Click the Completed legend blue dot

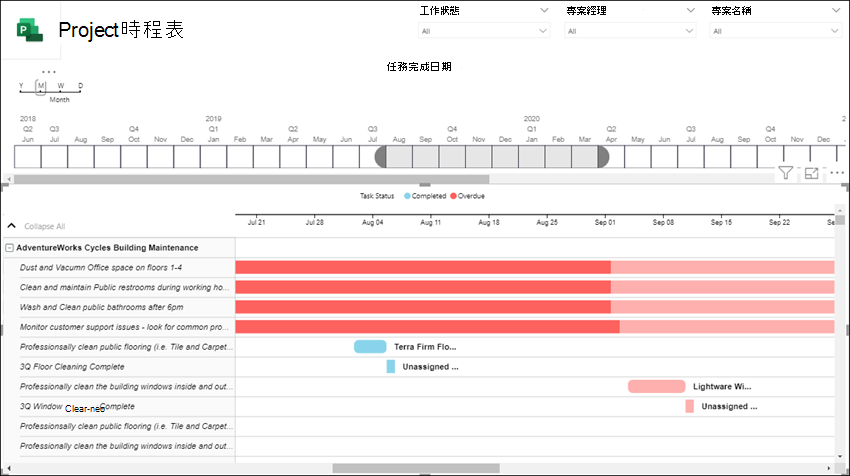pyautogui.click(x=407, y=196)
